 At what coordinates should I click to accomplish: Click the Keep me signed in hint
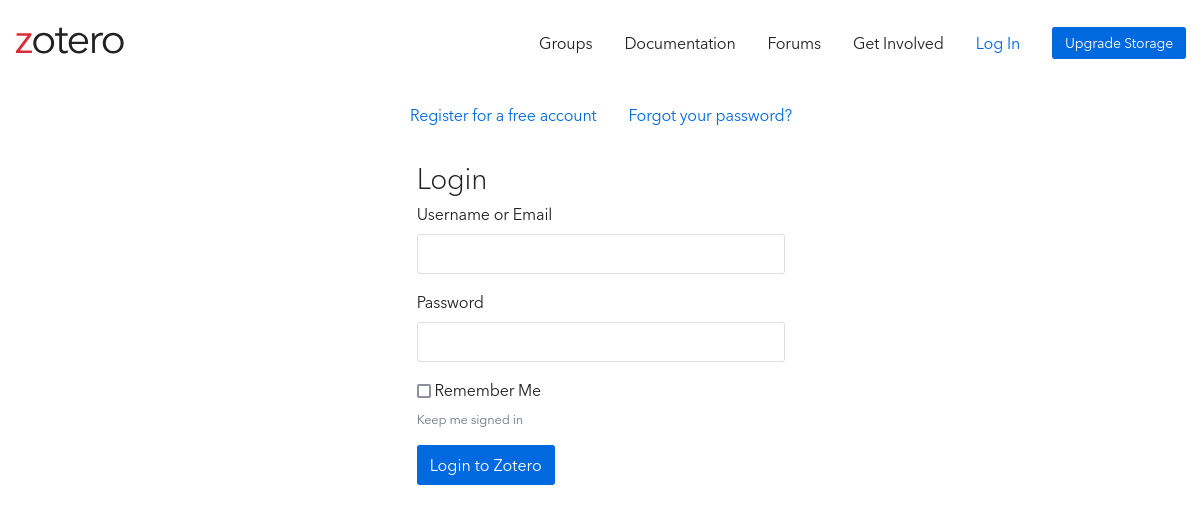click(x=469, y=420)
